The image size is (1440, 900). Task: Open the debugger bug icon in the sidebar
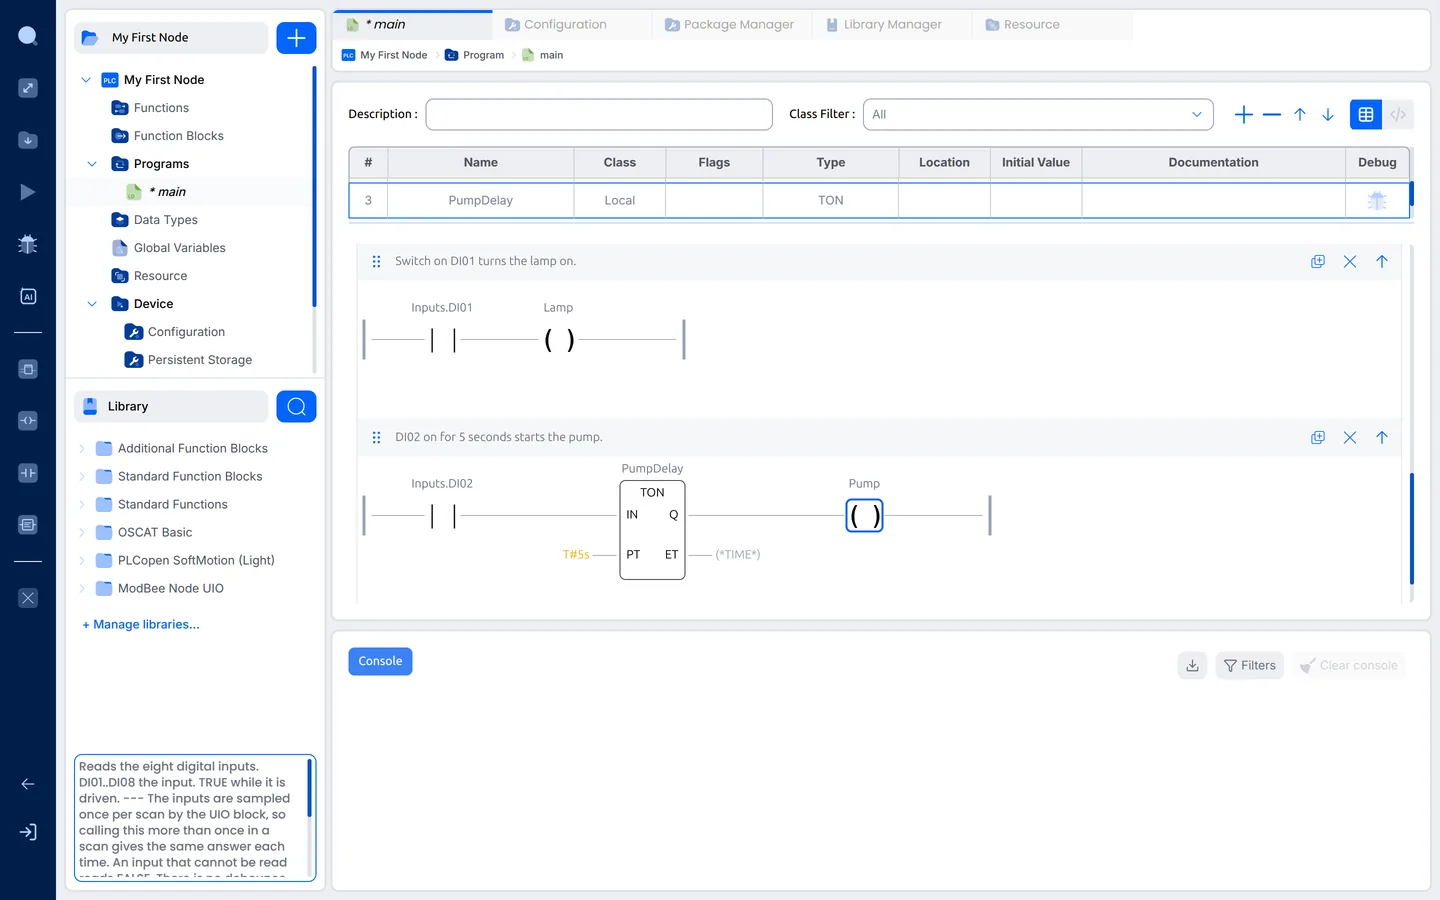(x=28, y=244)
